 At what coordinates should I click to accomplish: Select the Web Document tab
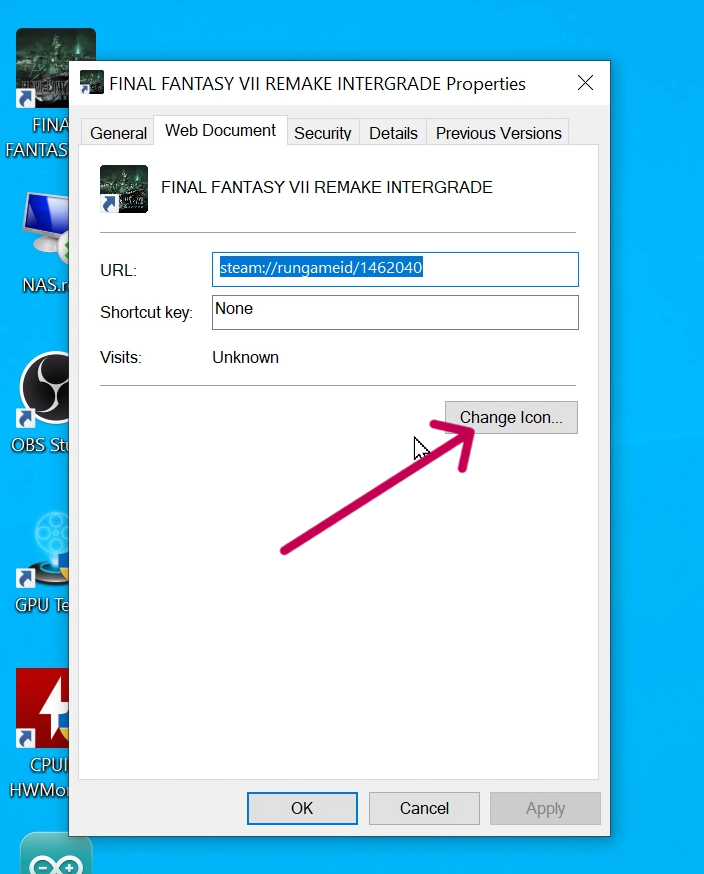pos(220,130)
